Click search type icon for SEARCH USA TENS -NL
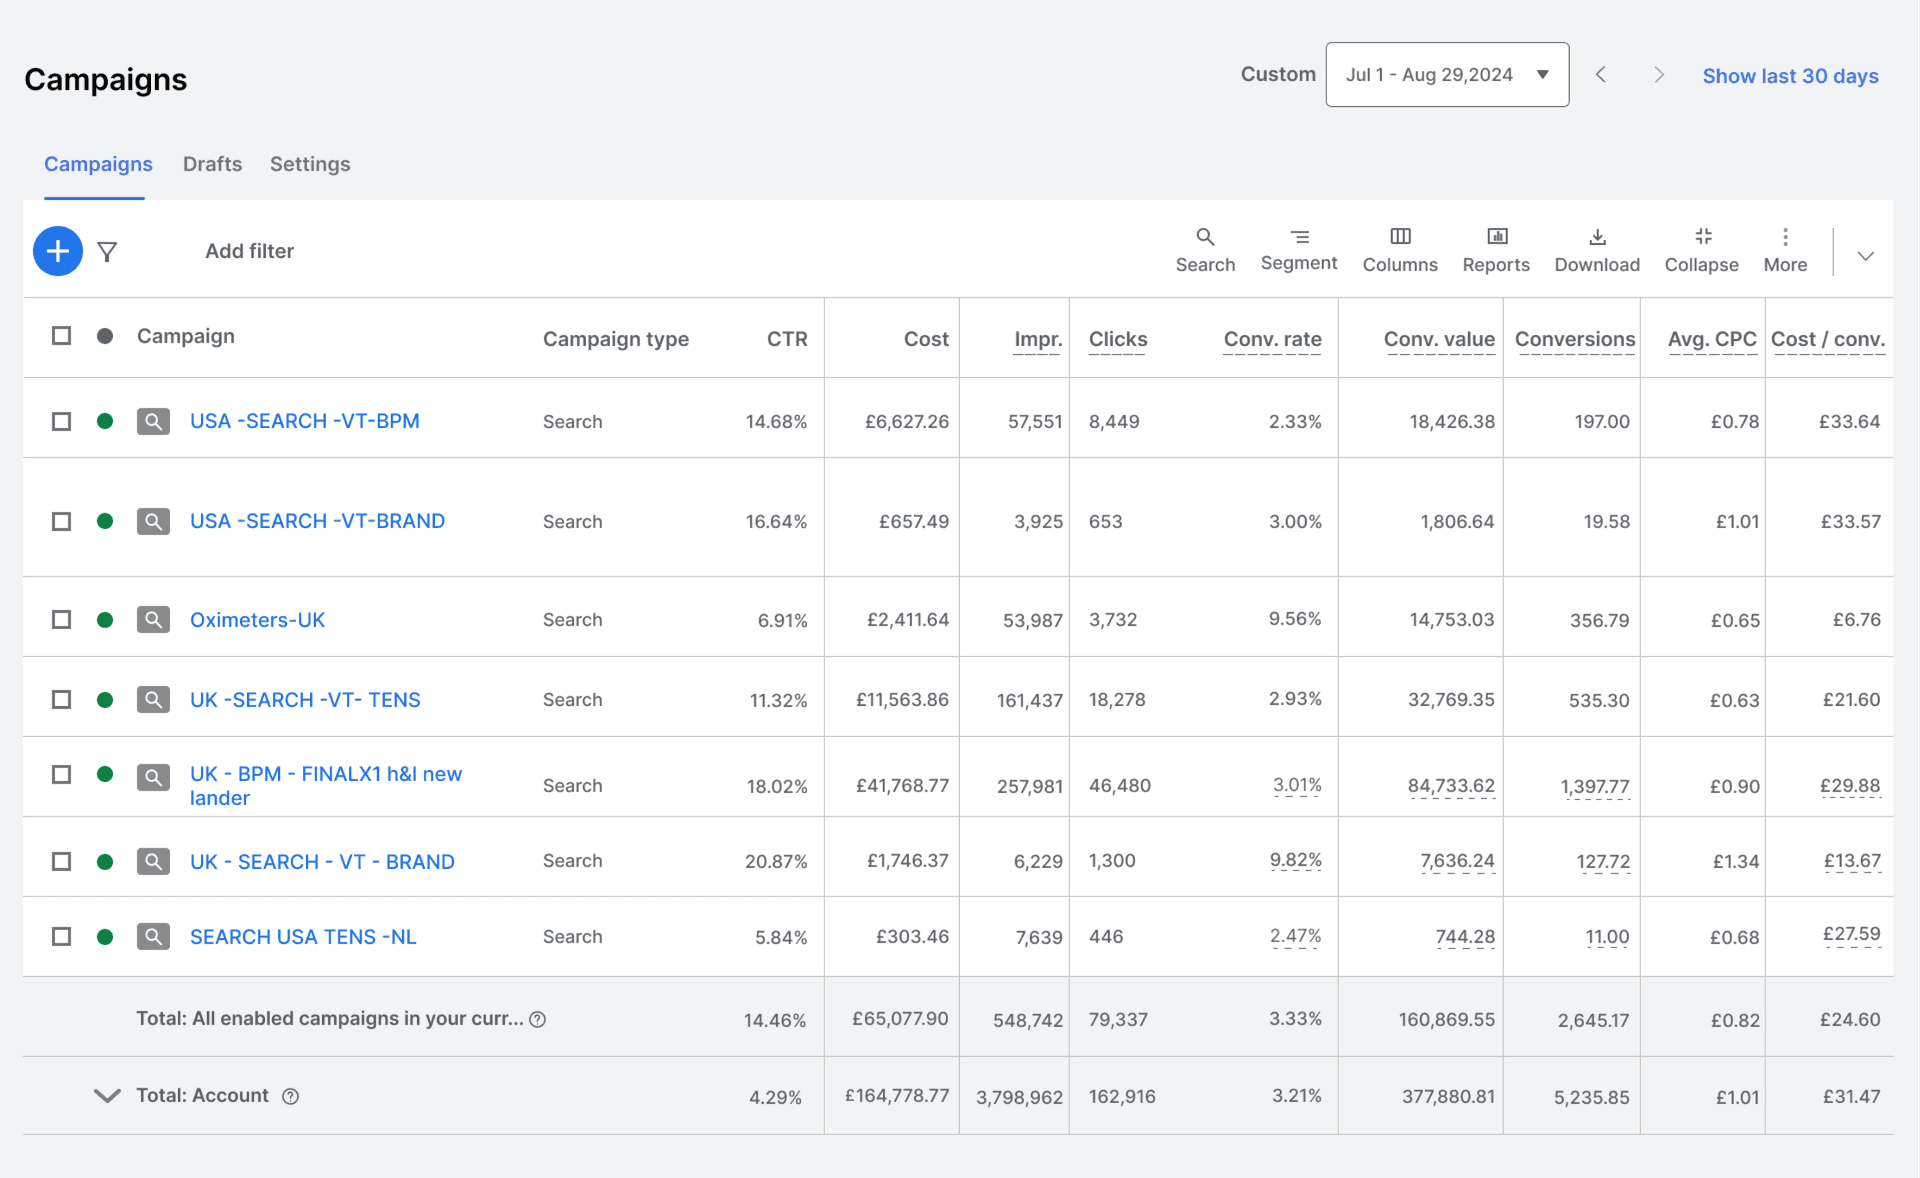Image resolution: width=1920 pixels, height=1178 pixels. pos(153,937)
